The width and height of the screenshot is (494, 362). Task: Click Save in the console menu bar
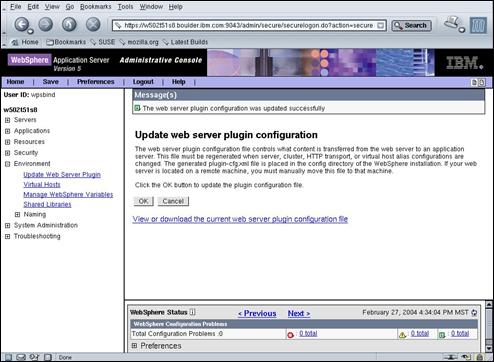point(50,82)
